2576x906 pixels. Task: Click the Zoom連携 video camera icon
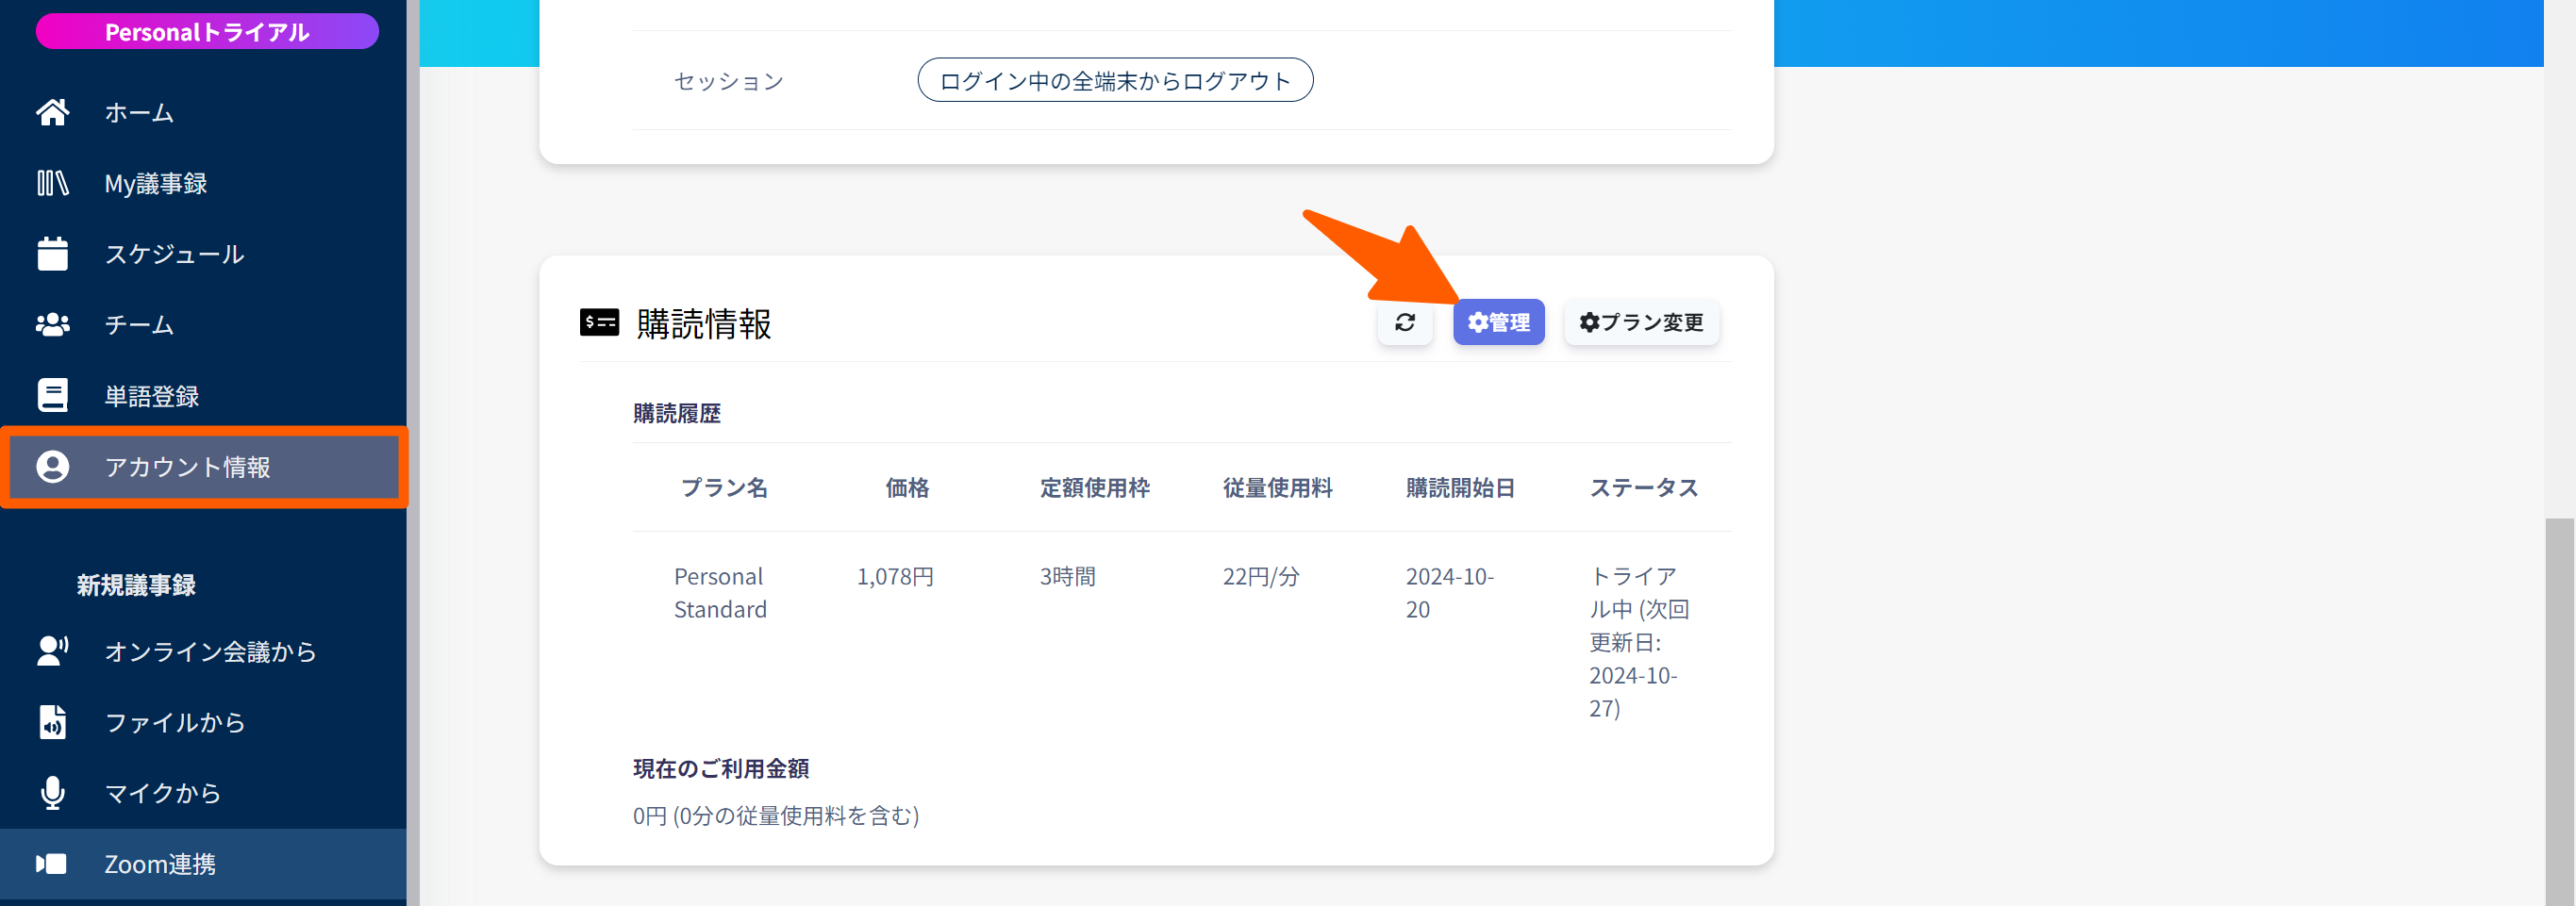(x=52, y=864)
